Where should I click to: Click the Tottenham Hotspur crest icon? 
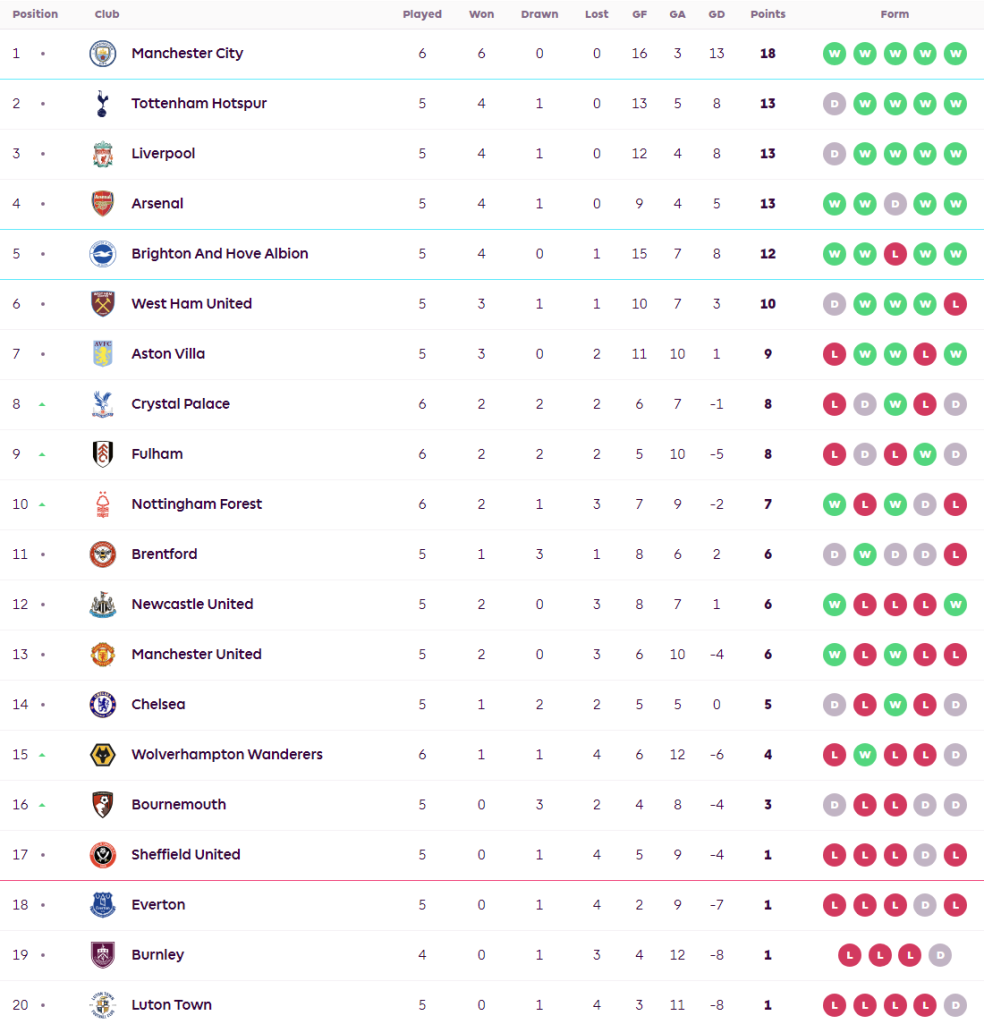(x=102, y=104)
